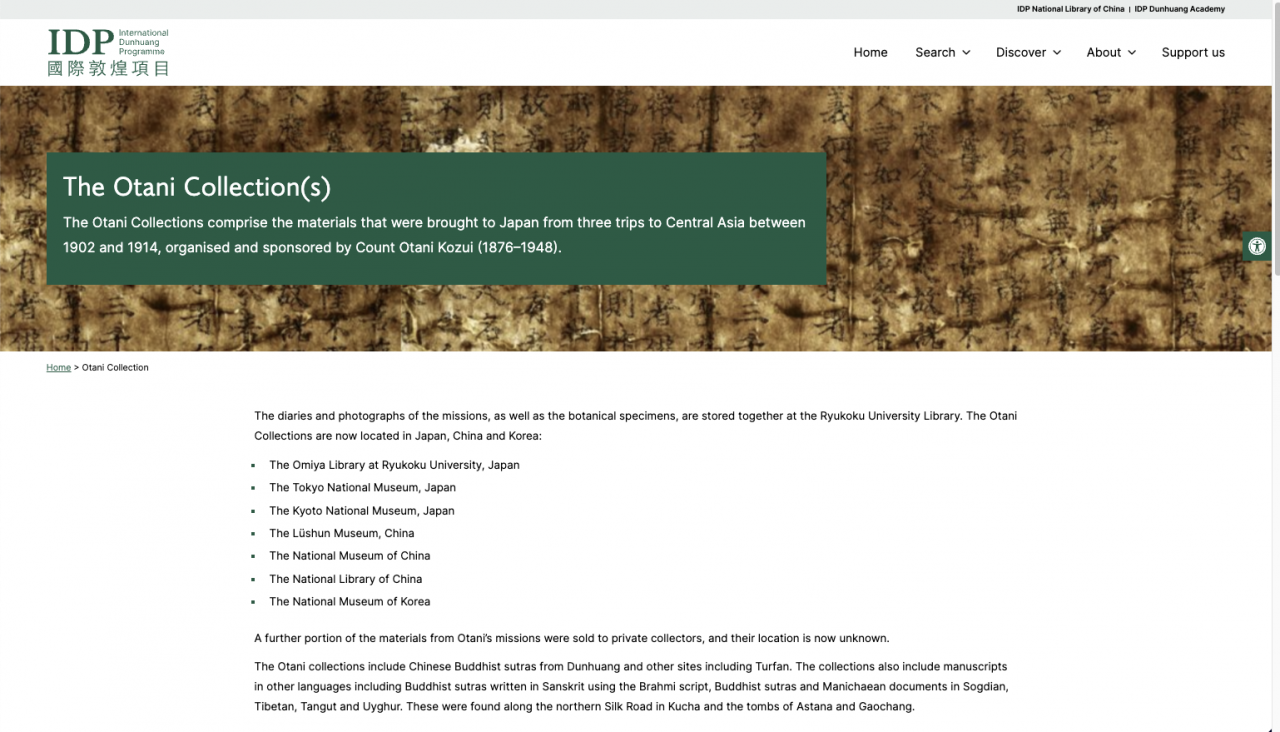Expand the Search dropdown chevron

point(966,53)
